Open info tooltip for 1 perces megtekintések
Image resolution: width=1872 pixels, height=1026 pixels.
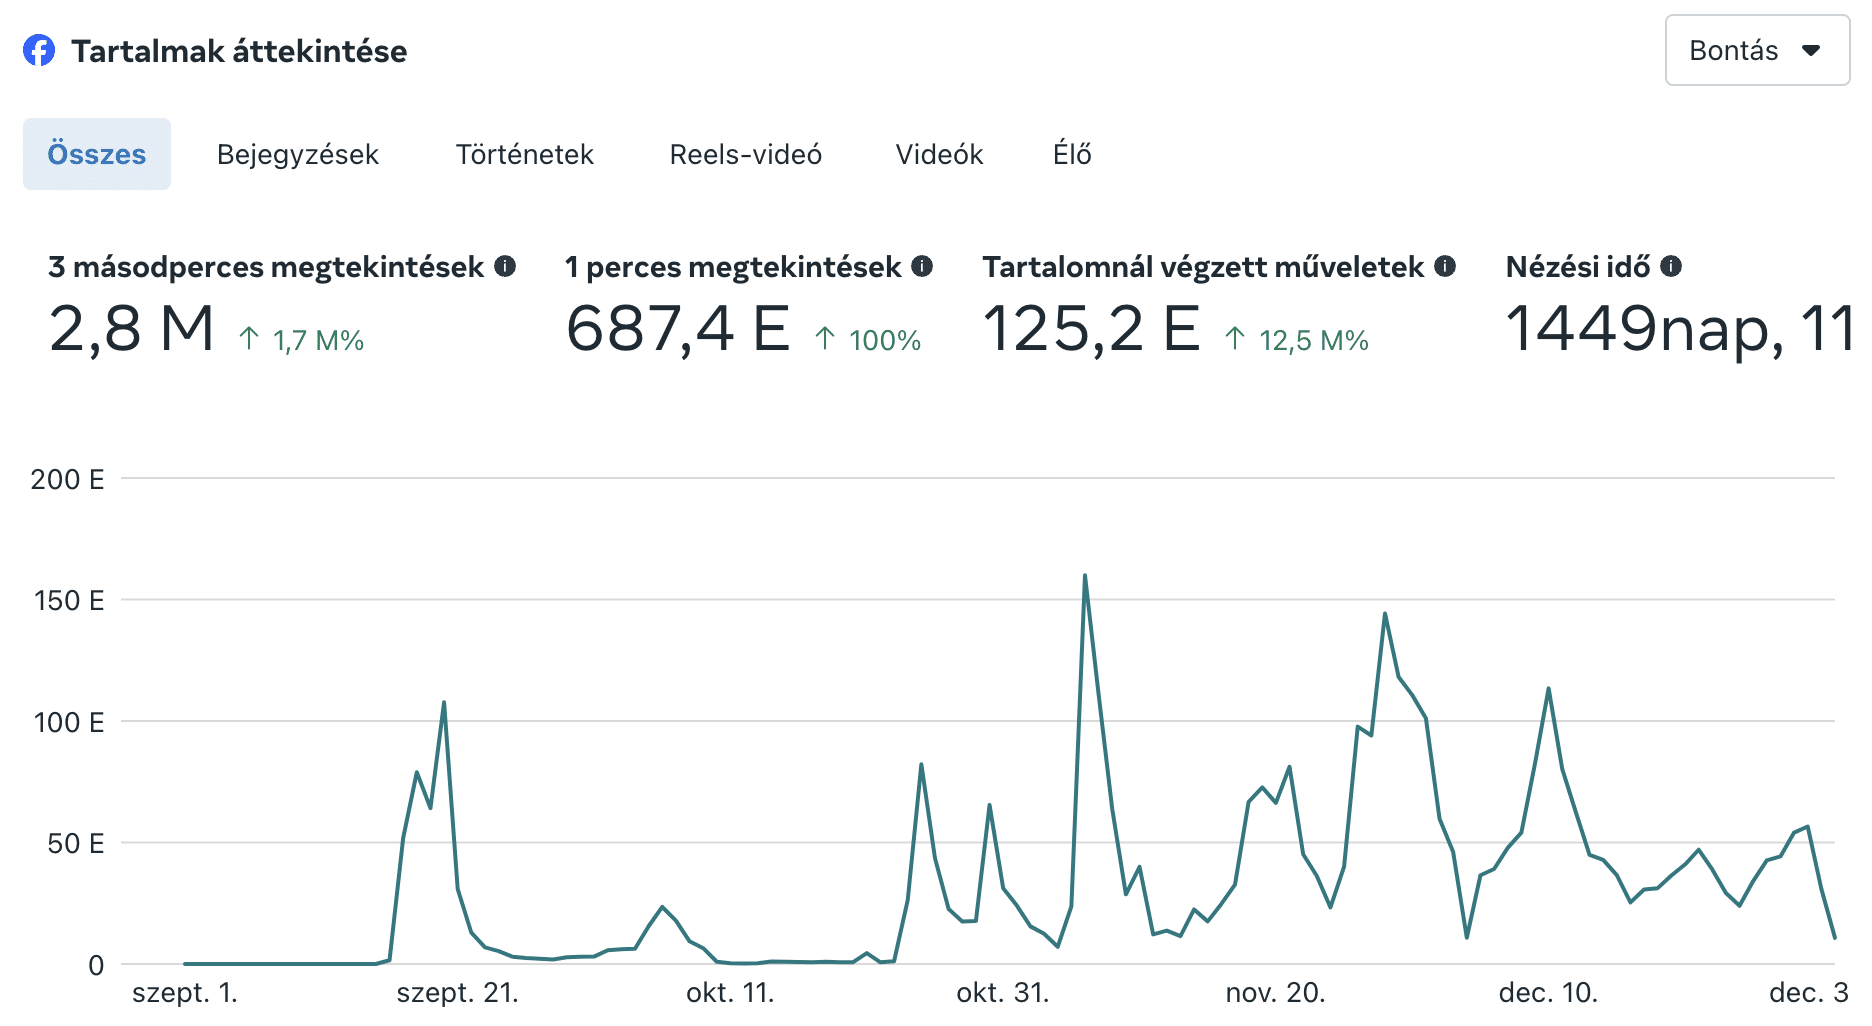point(922,266)
